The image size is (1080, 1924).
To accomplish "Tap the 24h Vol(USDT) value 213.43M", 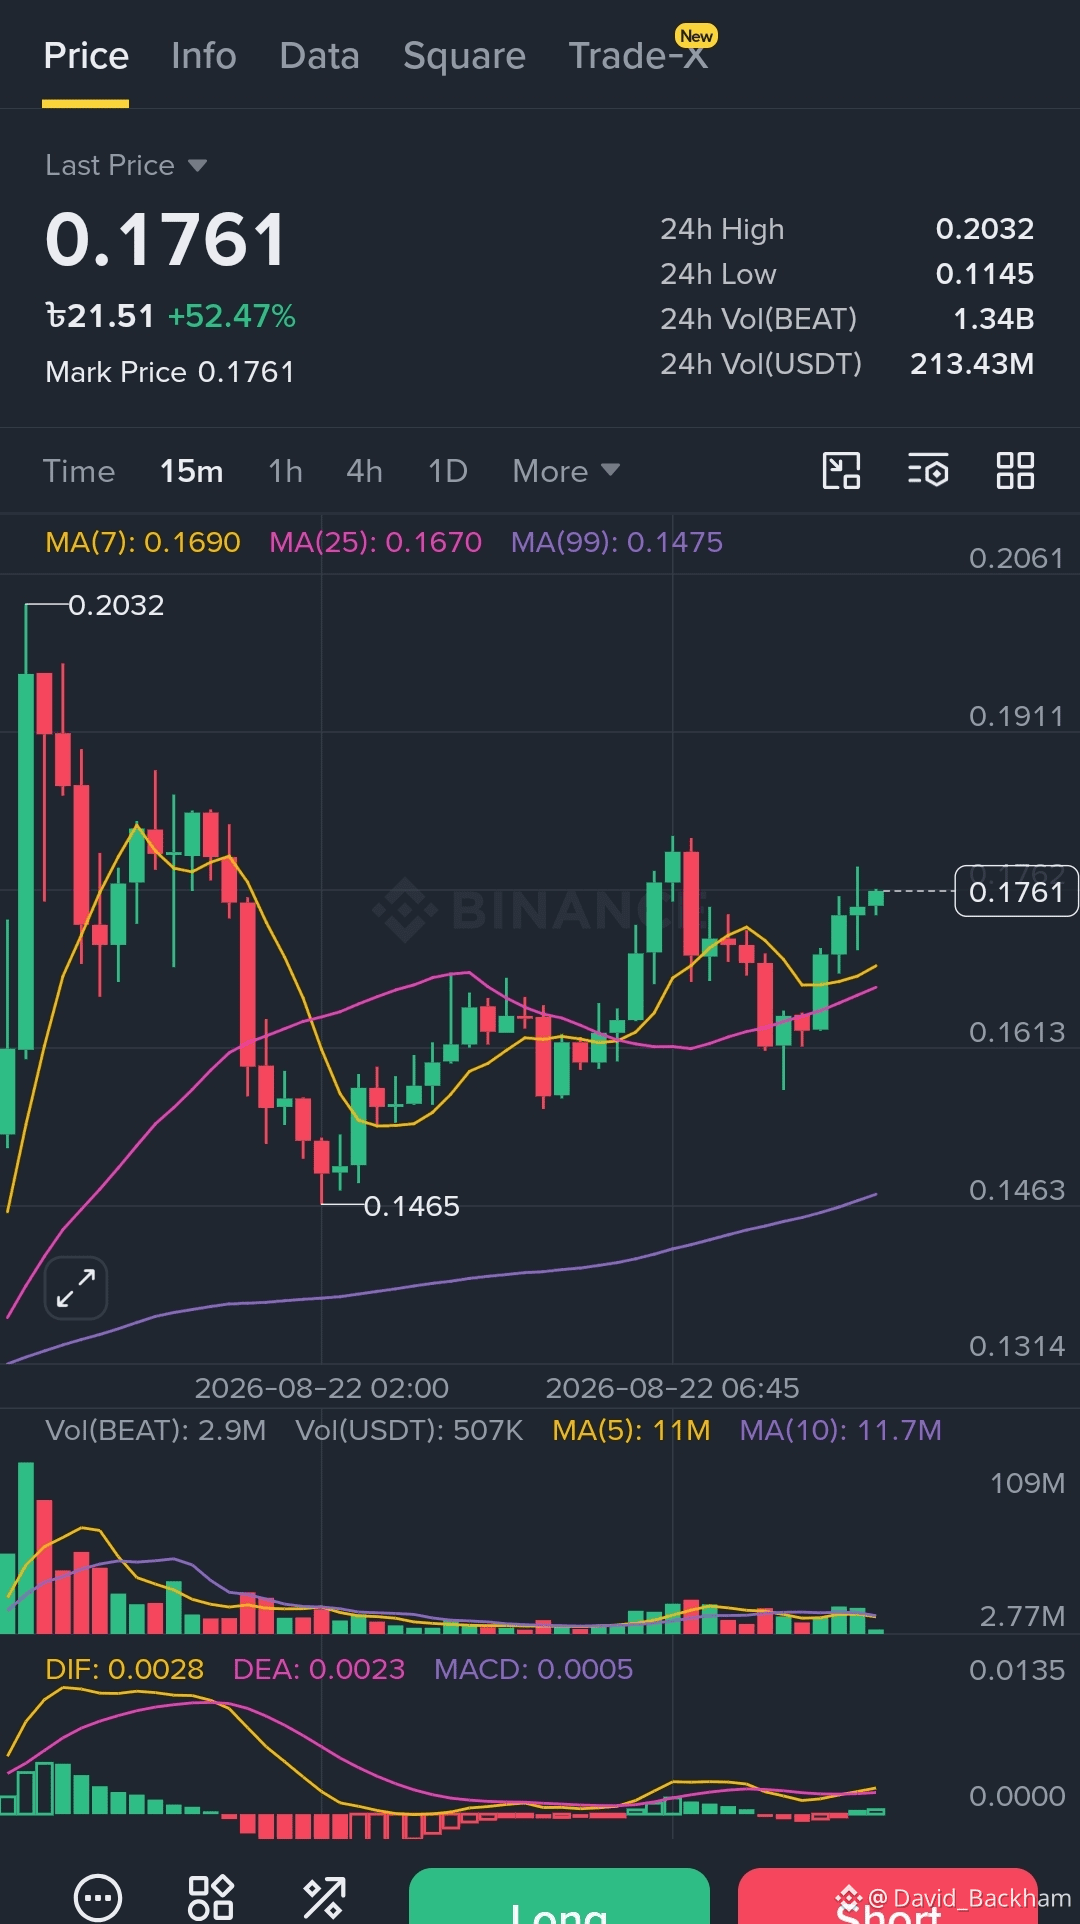I will (x=972, y=364).
